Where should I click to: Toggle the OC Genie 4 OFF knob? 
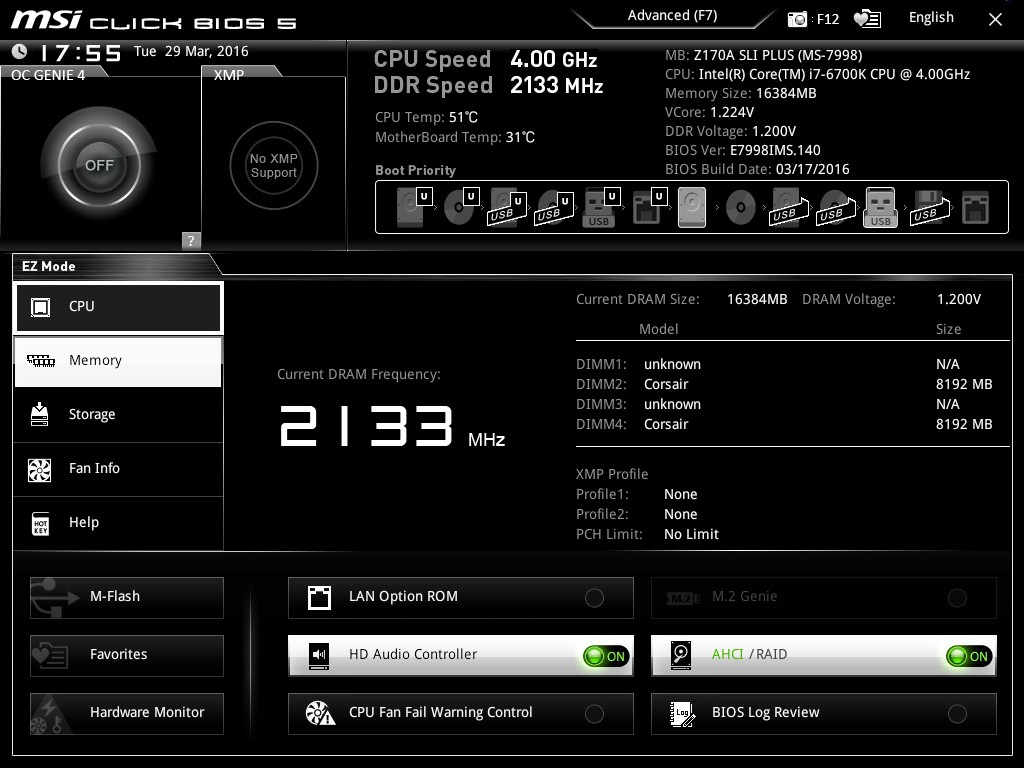tap(99, 165)
